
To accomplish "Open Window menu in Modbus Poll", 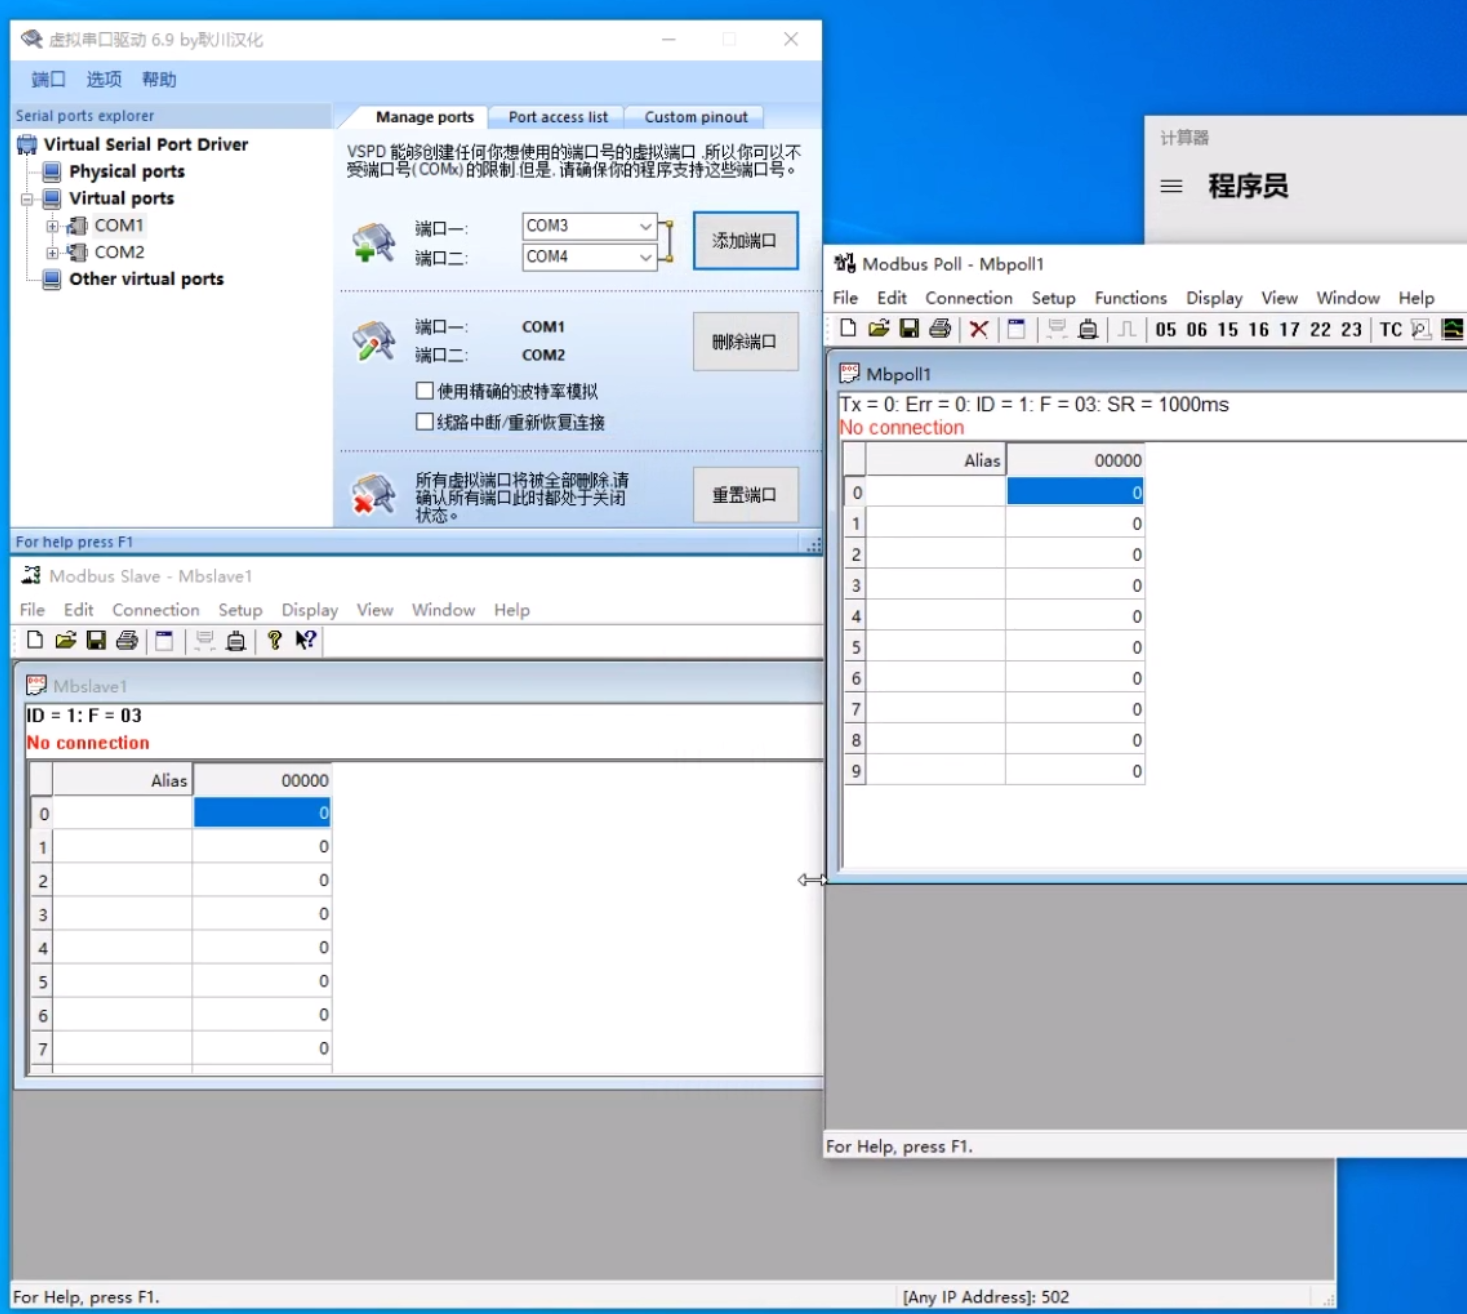I will [1348, 298].
